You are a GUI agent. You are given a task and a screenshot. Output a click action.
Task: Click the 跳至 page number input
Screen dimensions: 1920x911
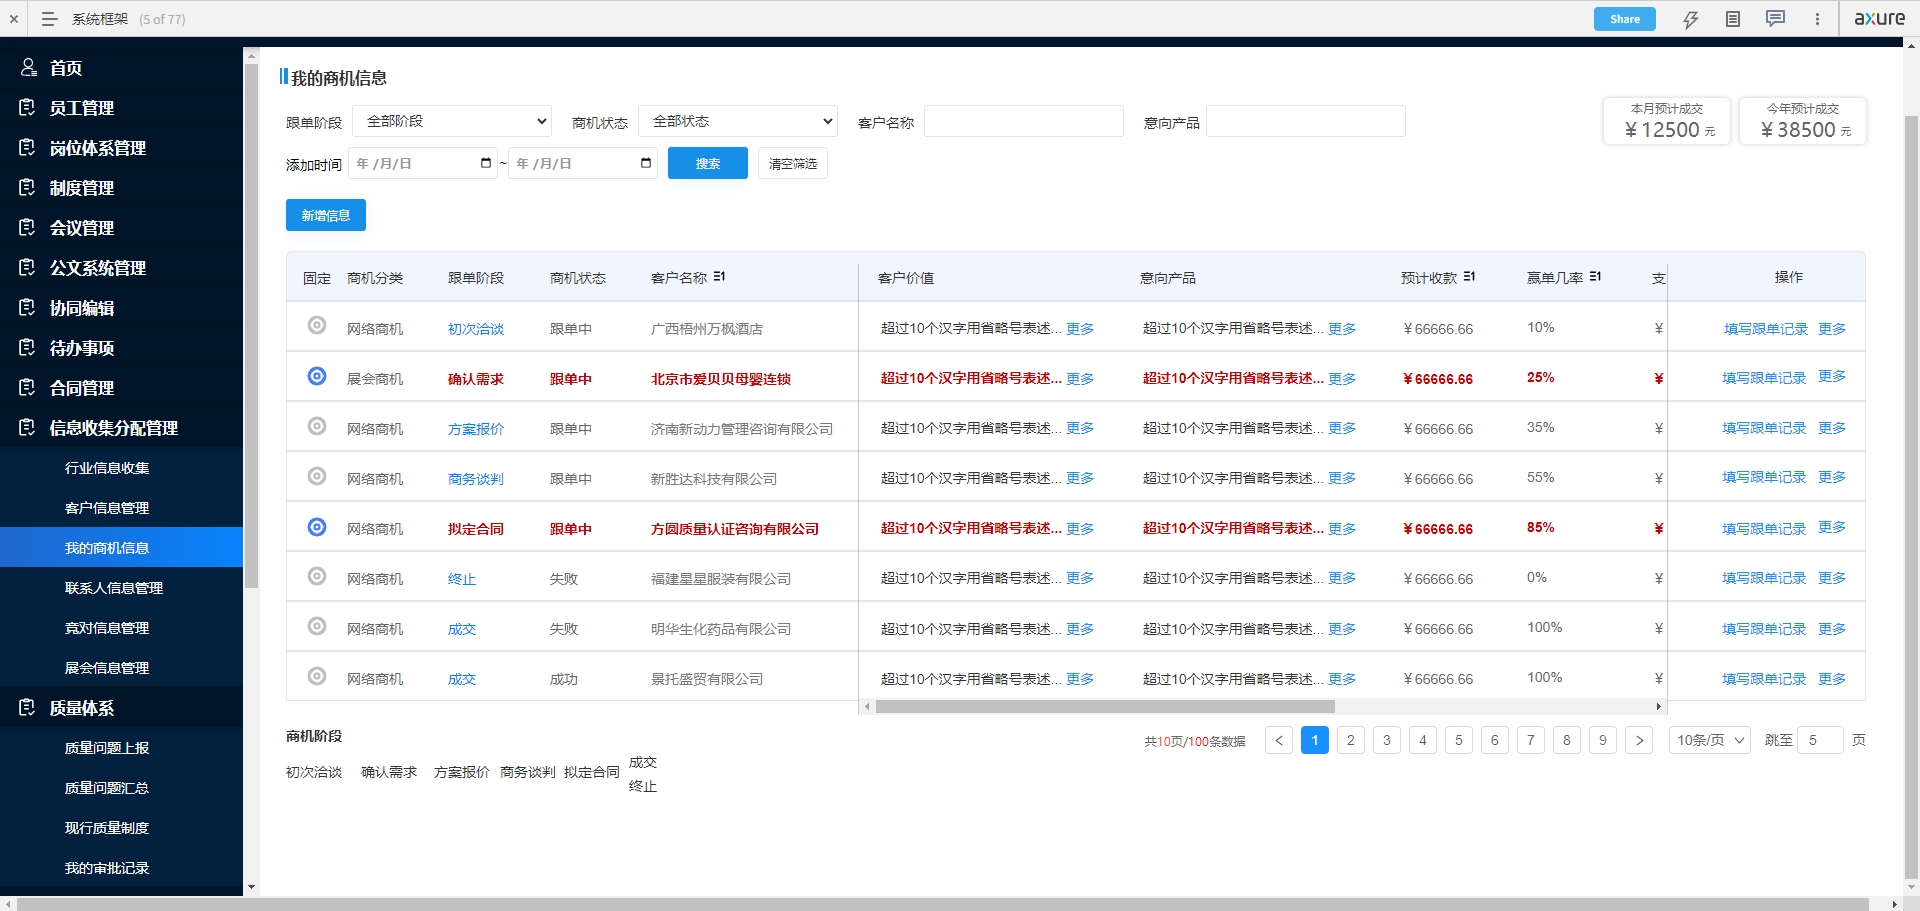pos(1820,740)
